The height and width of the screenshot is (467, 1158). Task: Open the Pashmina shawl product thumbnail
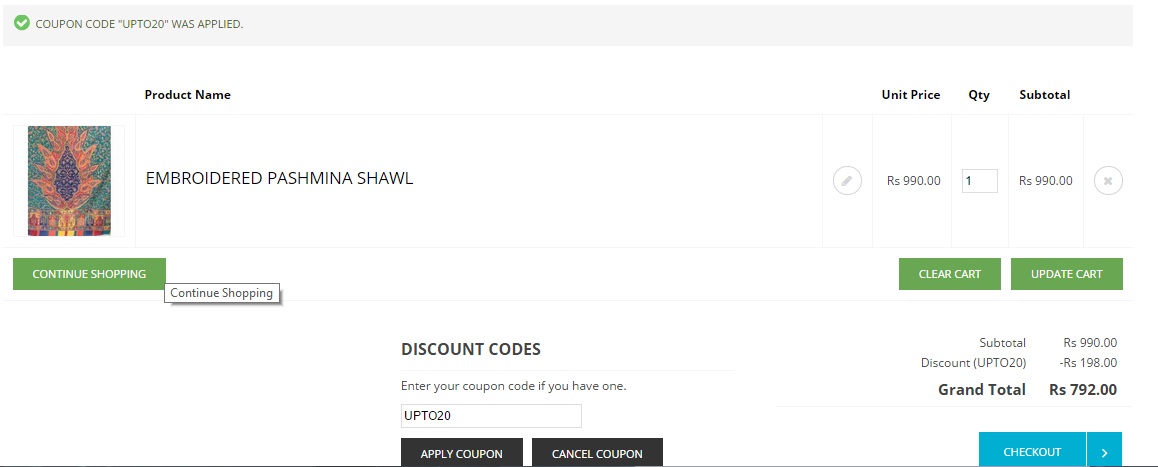click(x=69, y=181)
